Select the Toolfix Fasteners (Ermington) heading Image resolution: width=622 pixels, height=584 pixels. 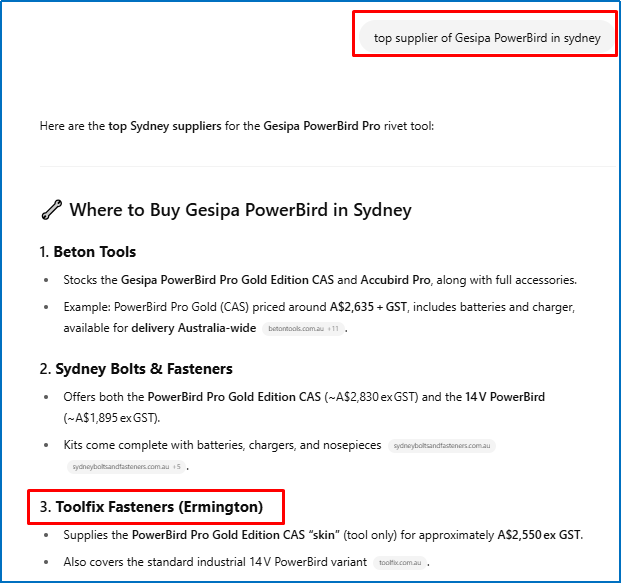(158, 507)
